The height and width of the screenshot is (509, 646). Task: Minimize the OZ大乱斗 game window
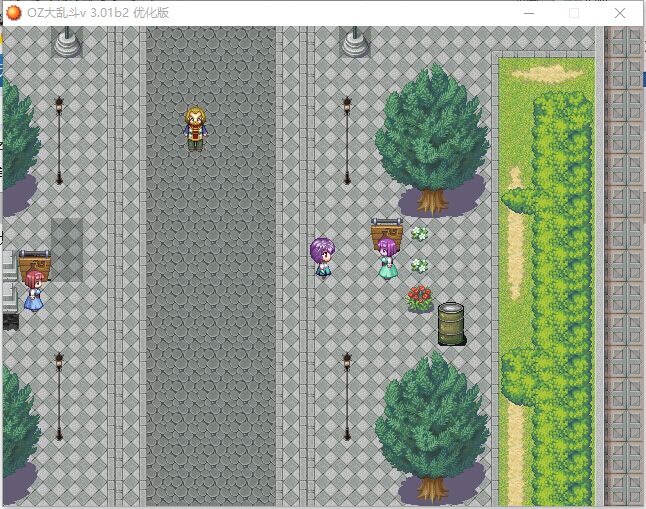click(x=529, y=13)
